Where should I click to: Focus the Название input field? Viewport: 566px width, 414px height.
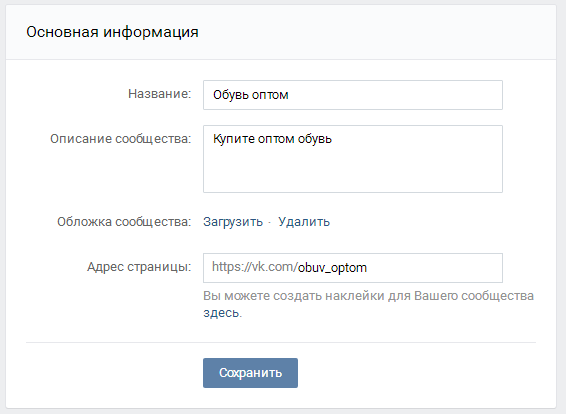(353, 95)
